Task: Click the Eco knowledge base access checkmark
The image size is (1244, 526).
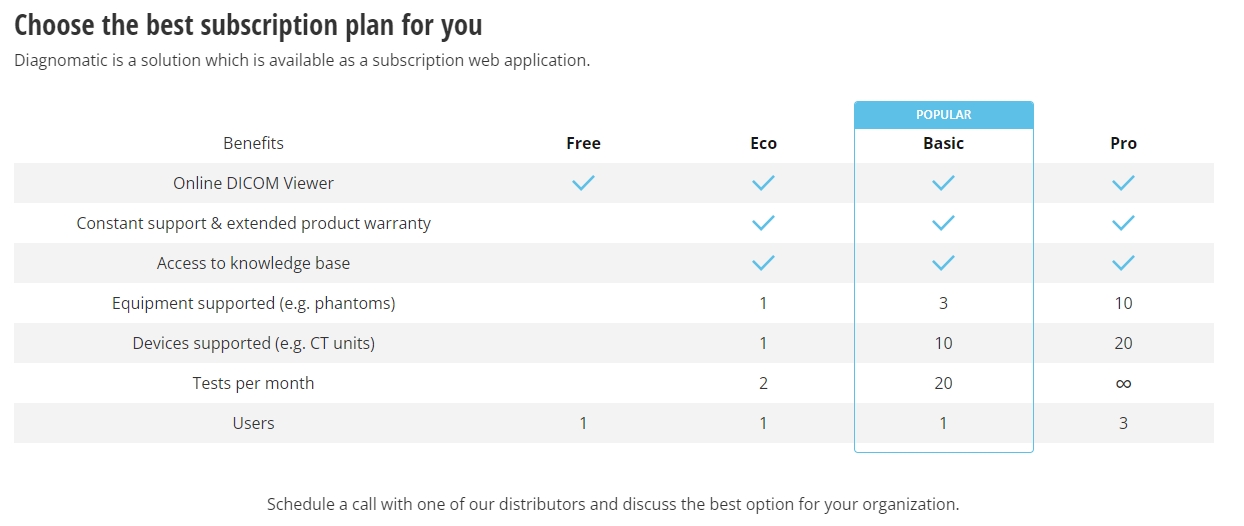Action: (x=763, y=263)
